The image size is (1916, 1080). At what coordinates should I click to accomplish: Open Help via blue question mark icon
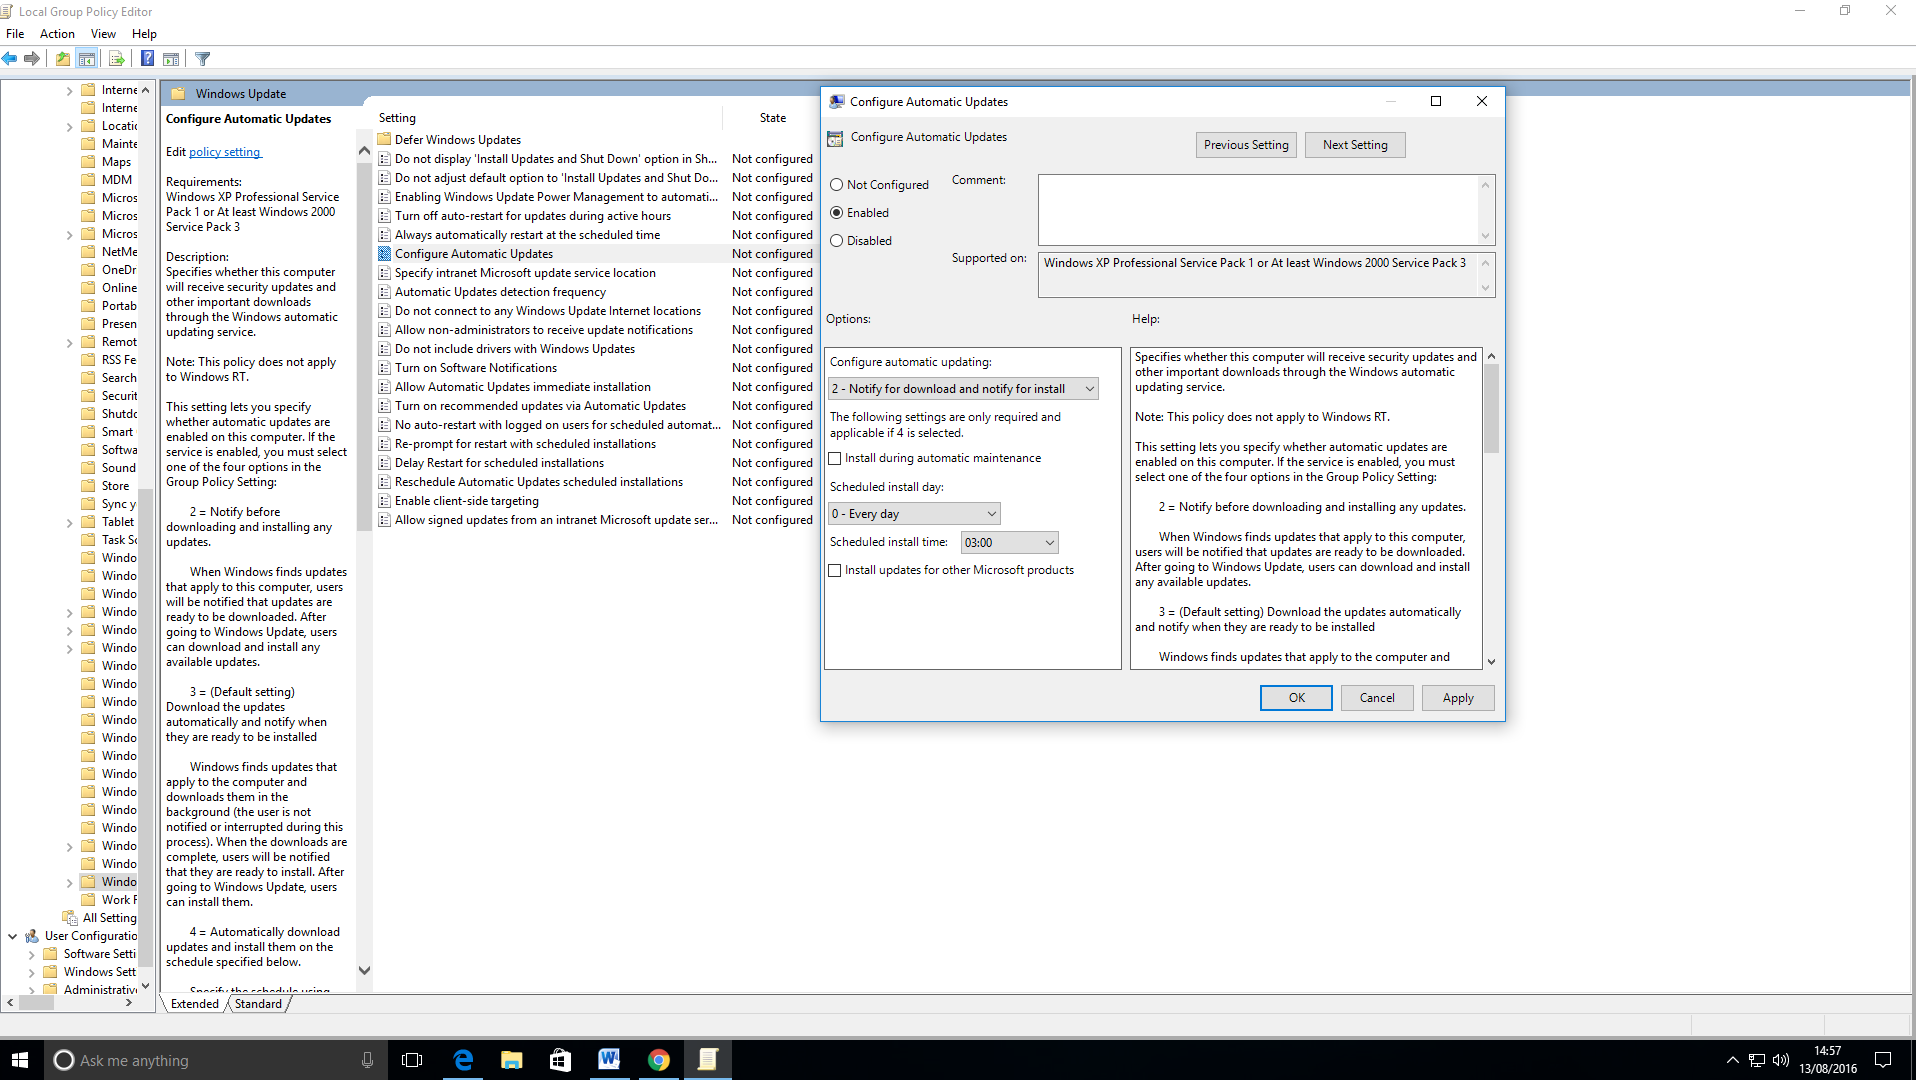click(x=147, y=59)
